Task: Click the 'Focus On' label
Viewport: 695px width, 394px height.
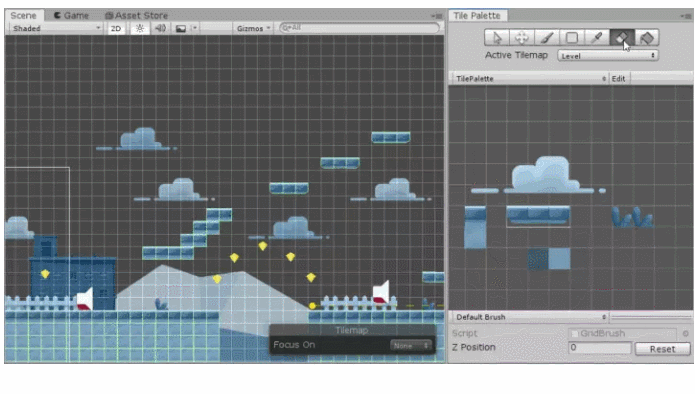Action: (294, 345)
